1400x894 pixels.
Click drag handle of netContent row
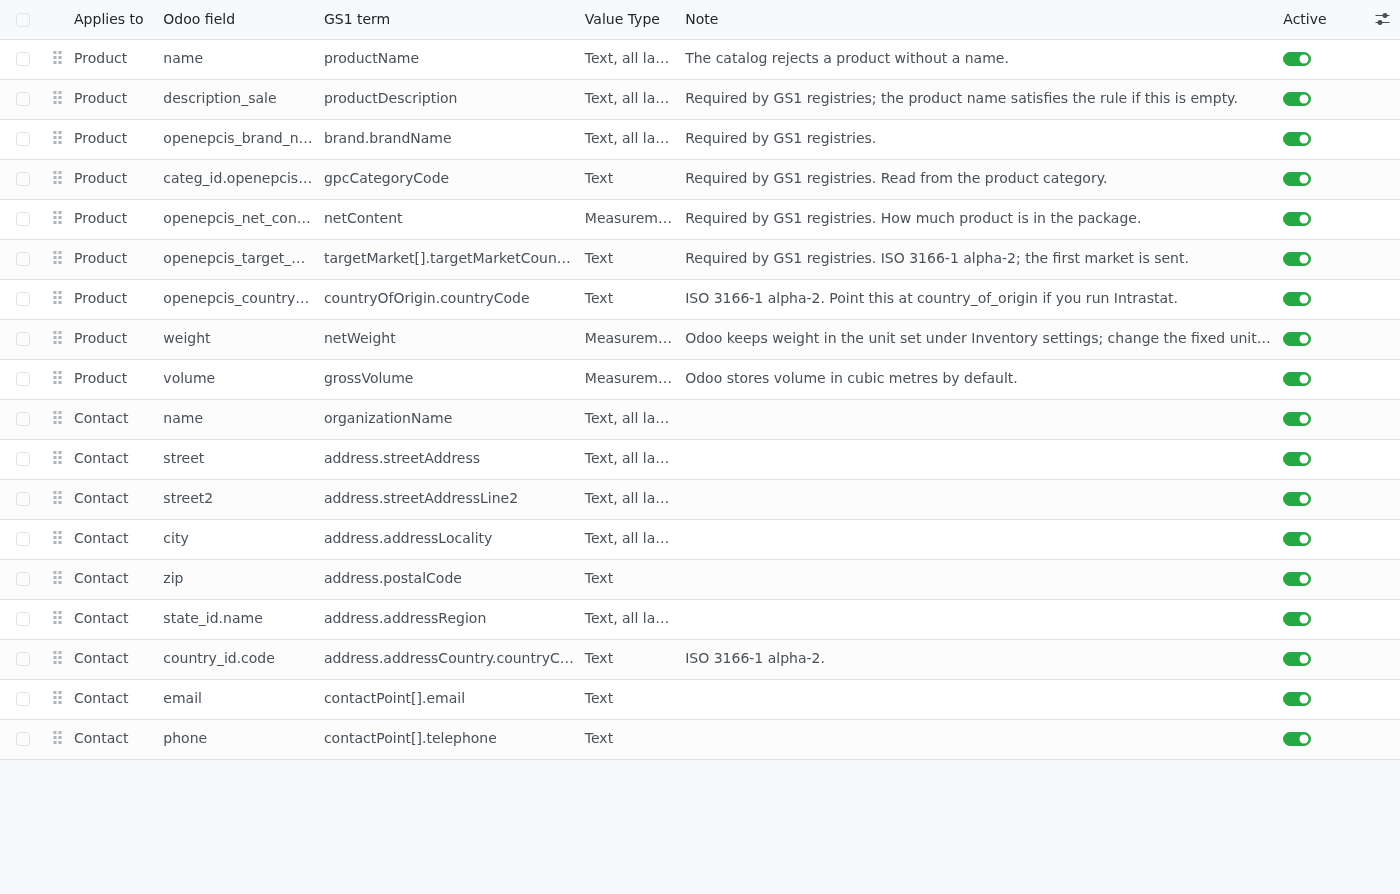[57, 218]
